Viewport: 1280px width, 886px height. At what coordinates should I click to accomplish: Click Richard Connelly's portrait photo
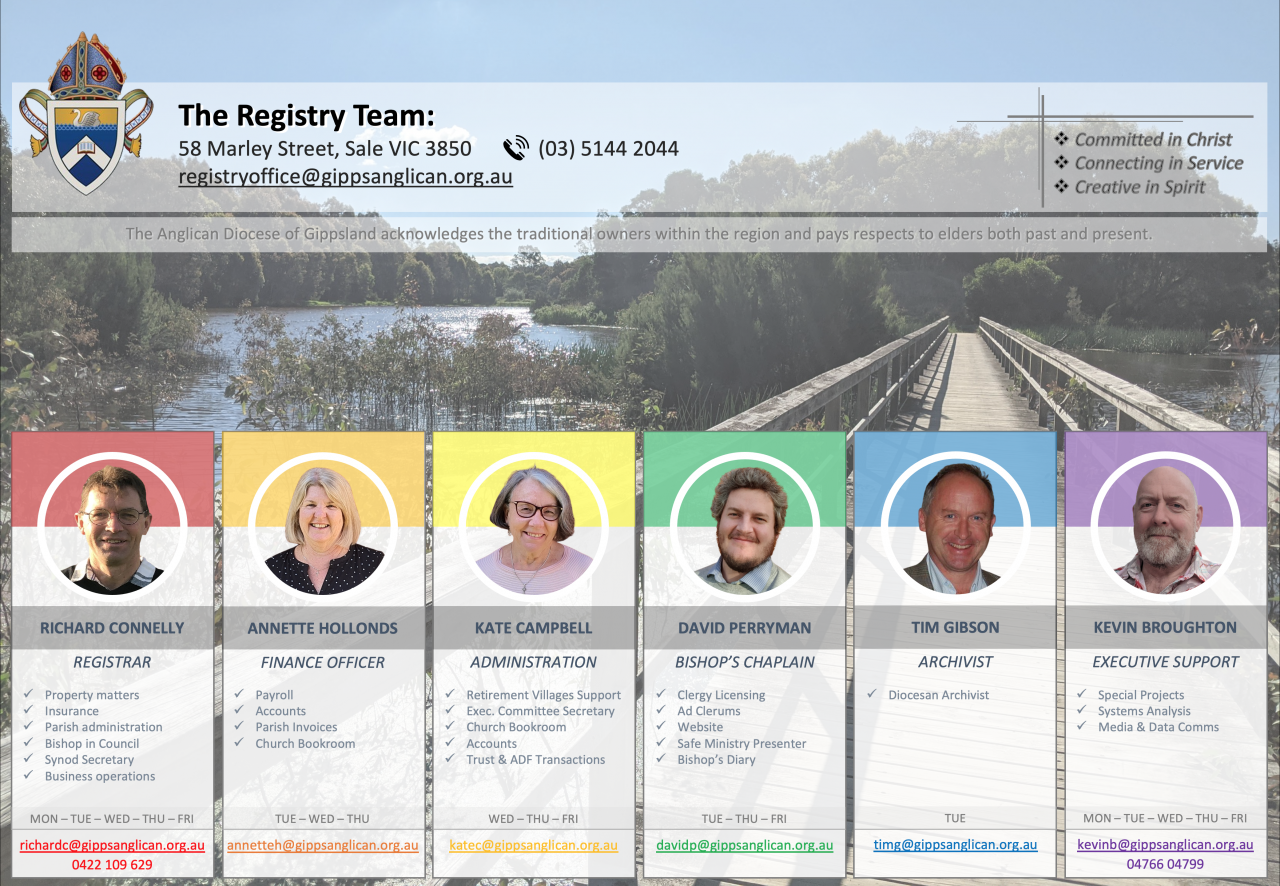(112, 526)
